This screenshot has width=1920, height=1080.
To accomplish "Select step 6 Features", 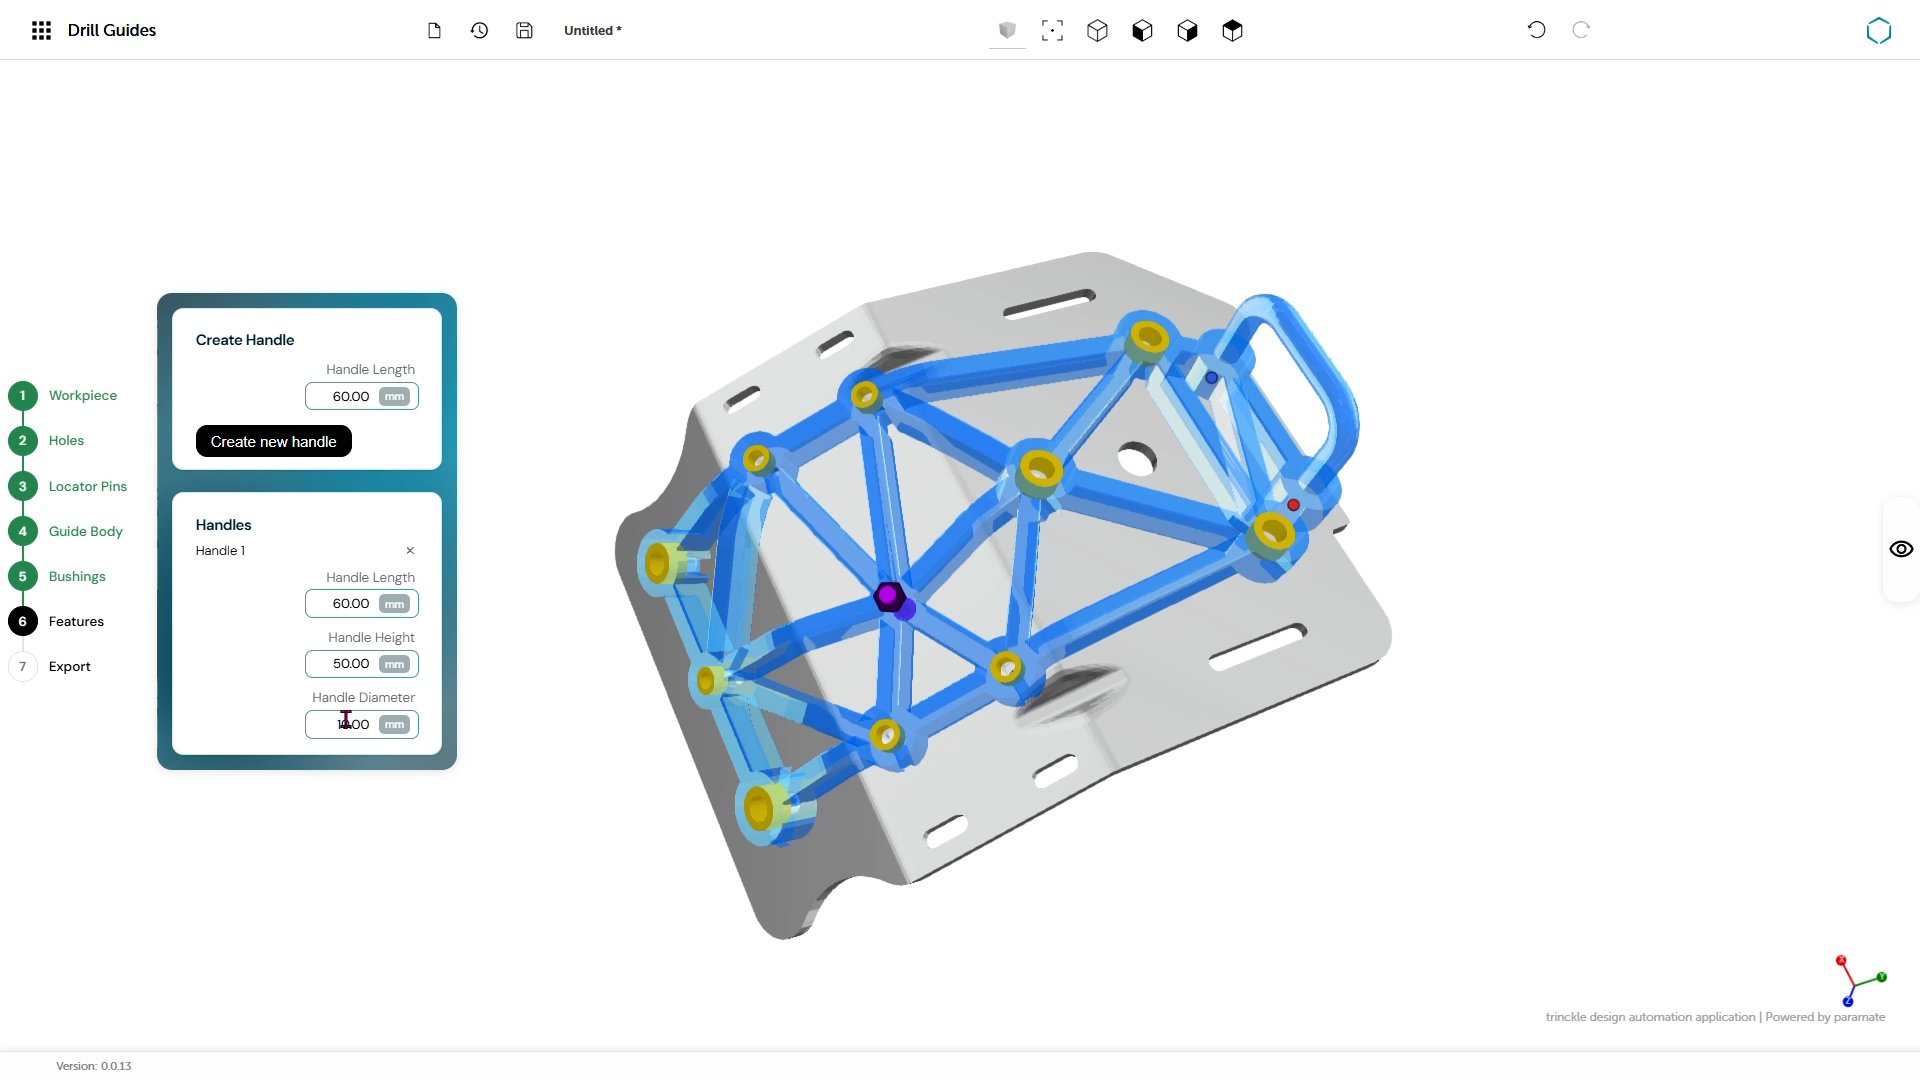I will pyautogui.click(x=56, y=621).
